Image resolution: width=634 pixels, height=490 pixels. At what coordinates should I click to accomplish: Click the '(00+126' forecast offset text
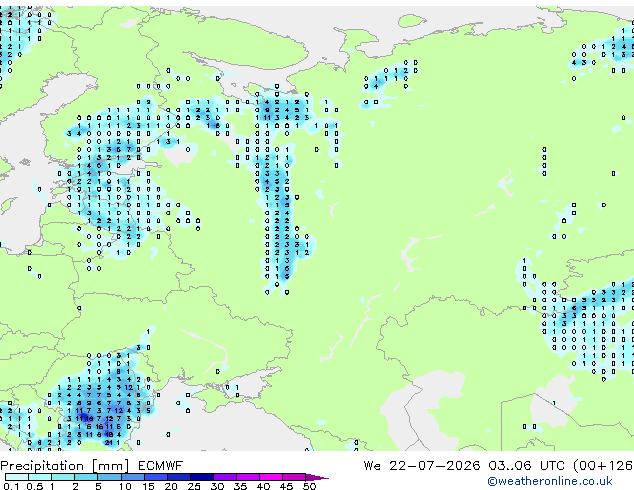(603, 466)
